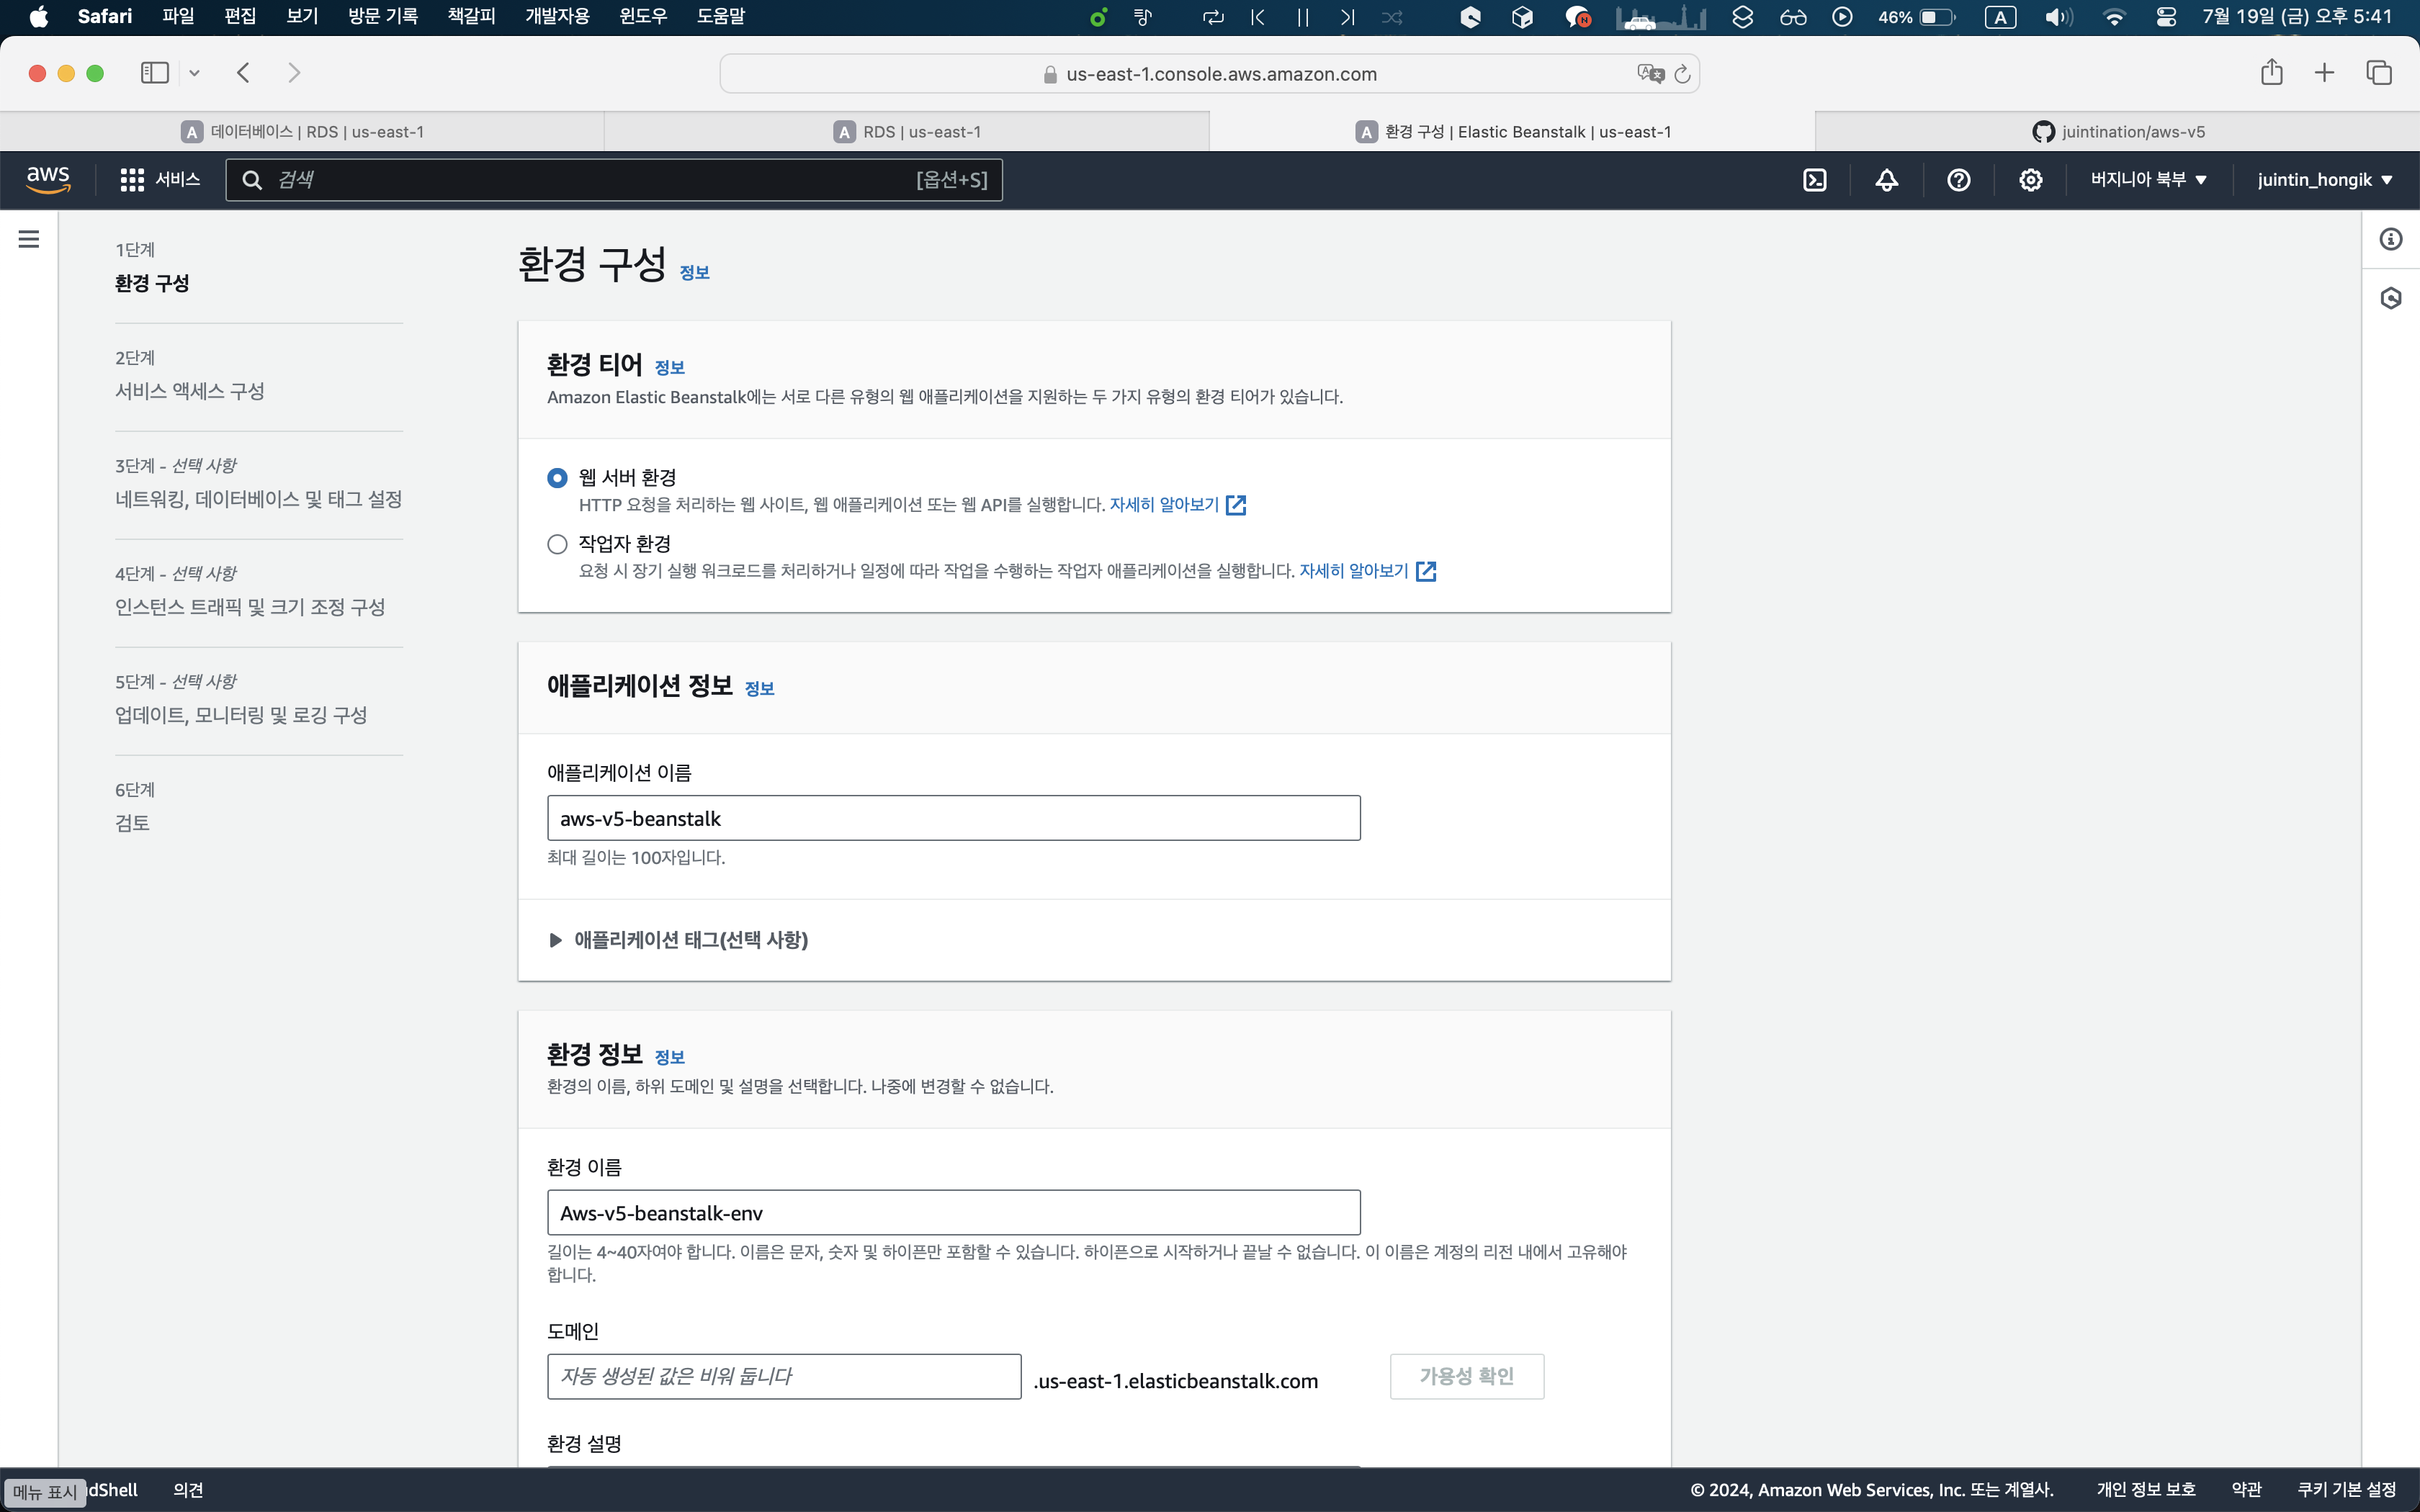Image resolution: width=2420 pixels, height=1512 pixels.
Task: Click the 가용성 확인 button
Action: tap(1466, 1376)
